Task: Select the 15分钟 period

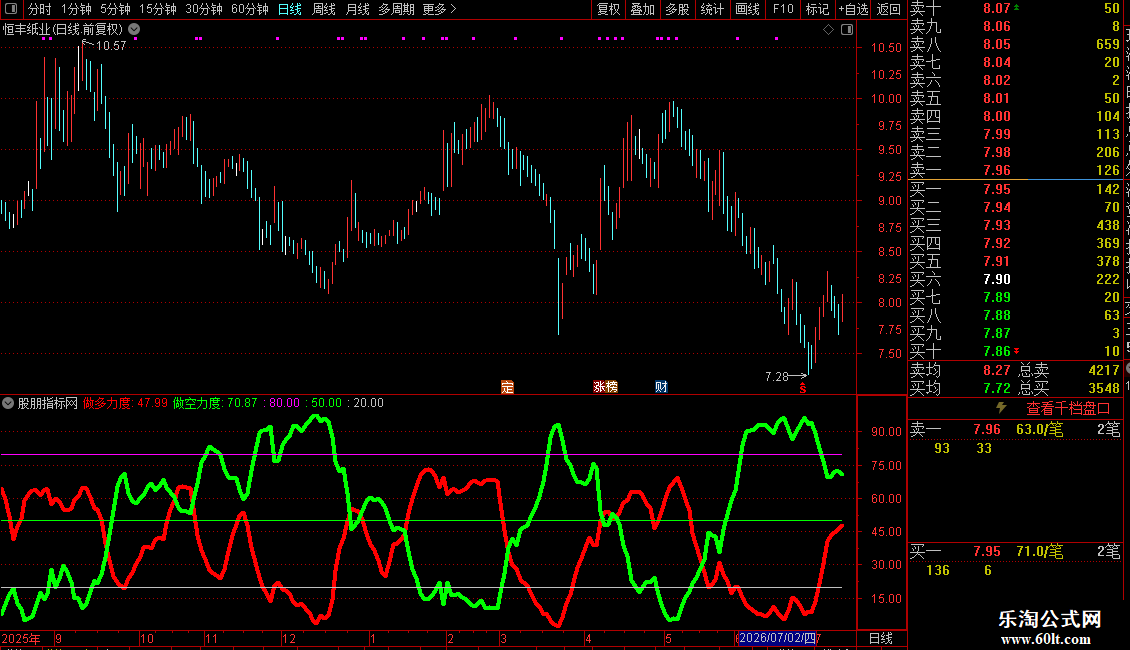Action: 157,9
